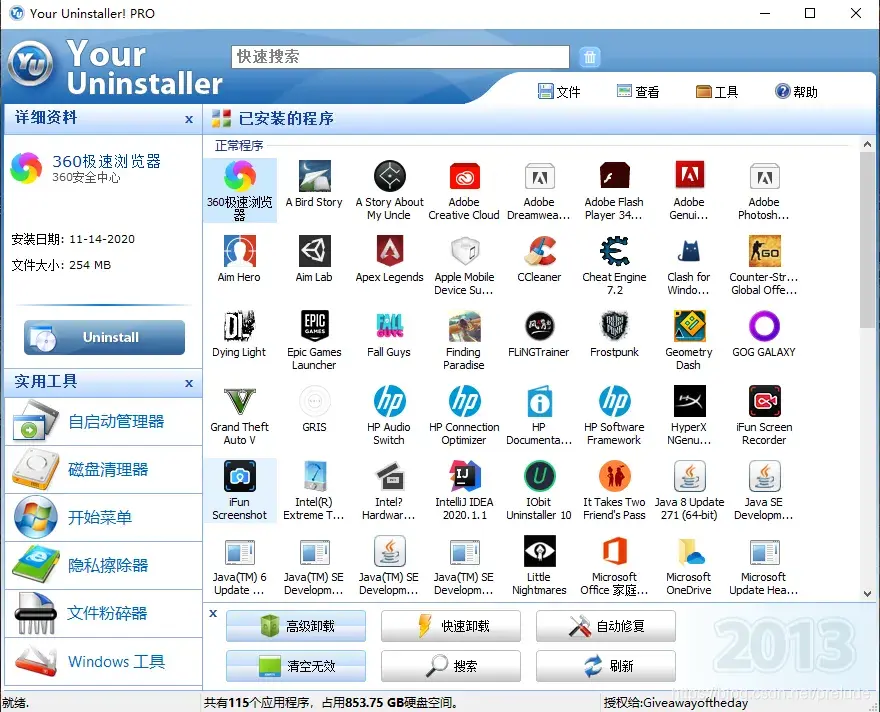Select Little Nightmares icon
Viewport: 880px width, 712px height.
coord(539,551)
